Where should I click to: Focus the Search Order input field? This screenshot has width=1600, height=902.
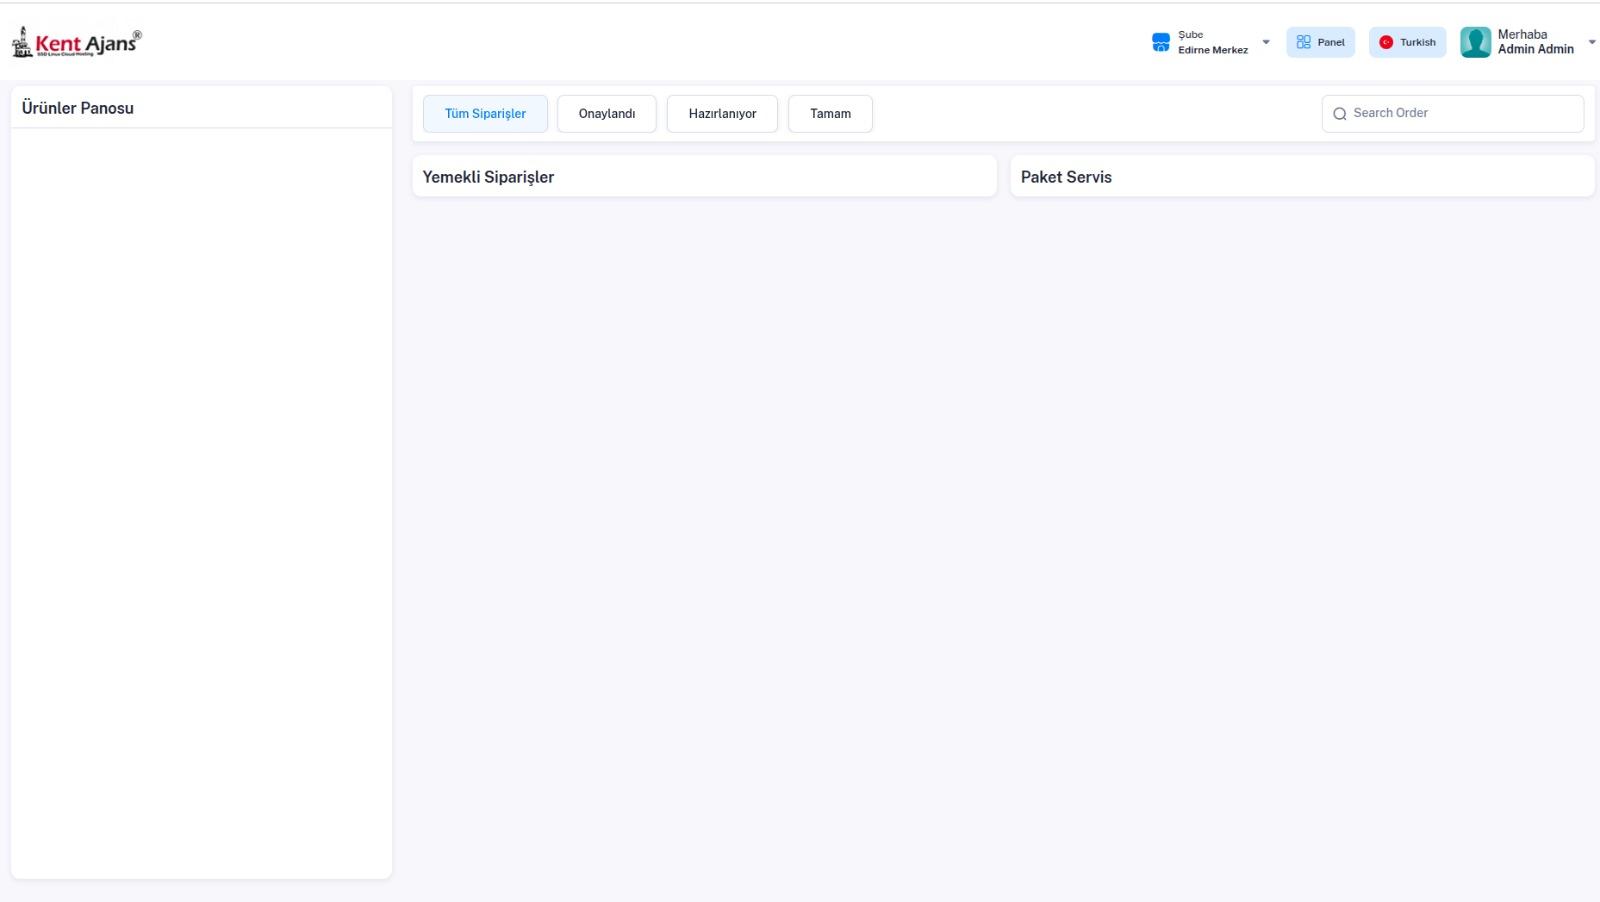[1452, 114]
